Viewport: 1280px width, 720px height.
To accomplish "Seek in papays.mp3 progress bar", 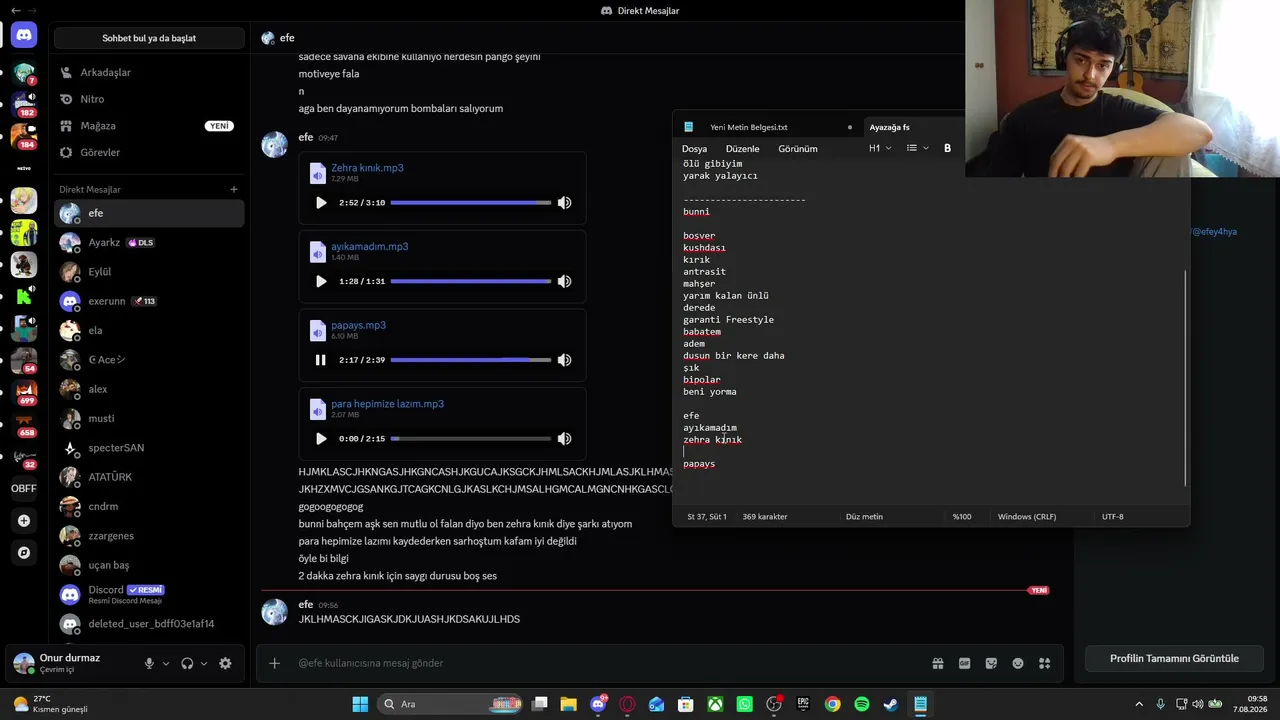I will [x=470, y=360].
